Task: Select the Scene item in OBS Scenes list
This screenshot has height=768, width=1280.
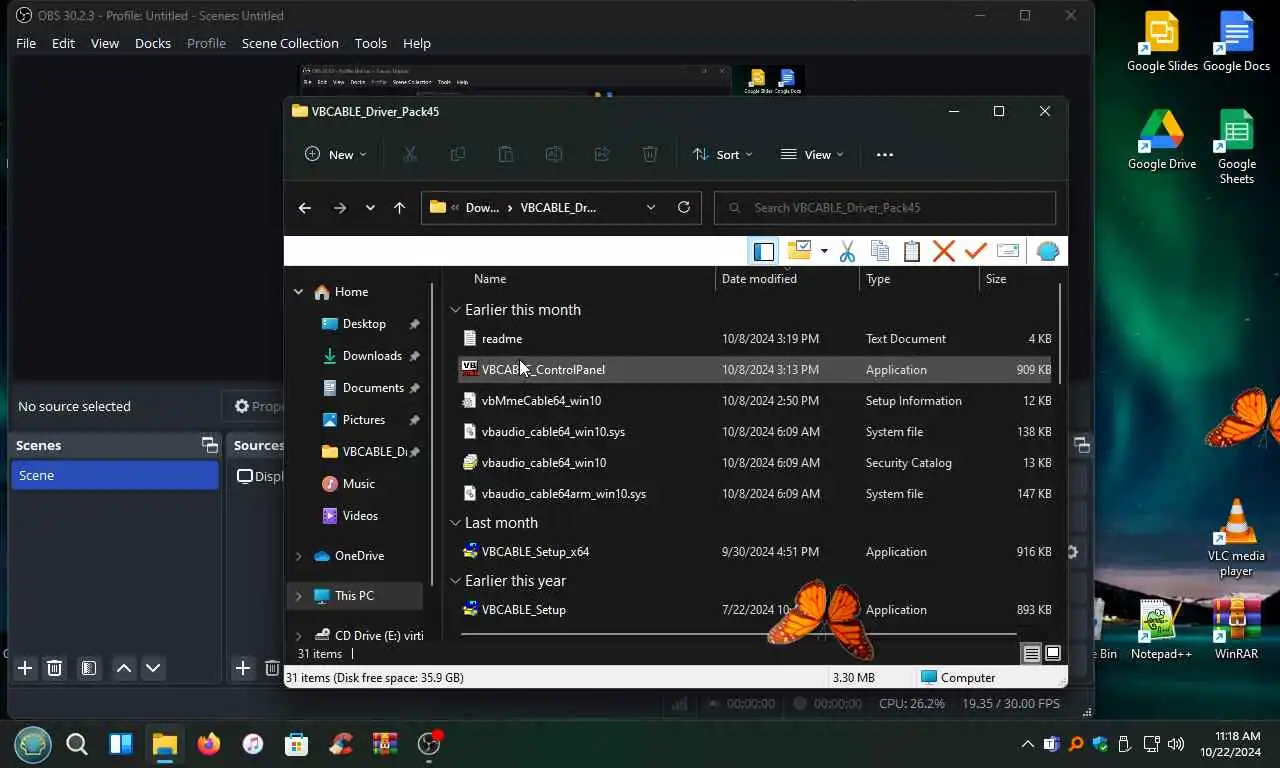Action: 114,475
